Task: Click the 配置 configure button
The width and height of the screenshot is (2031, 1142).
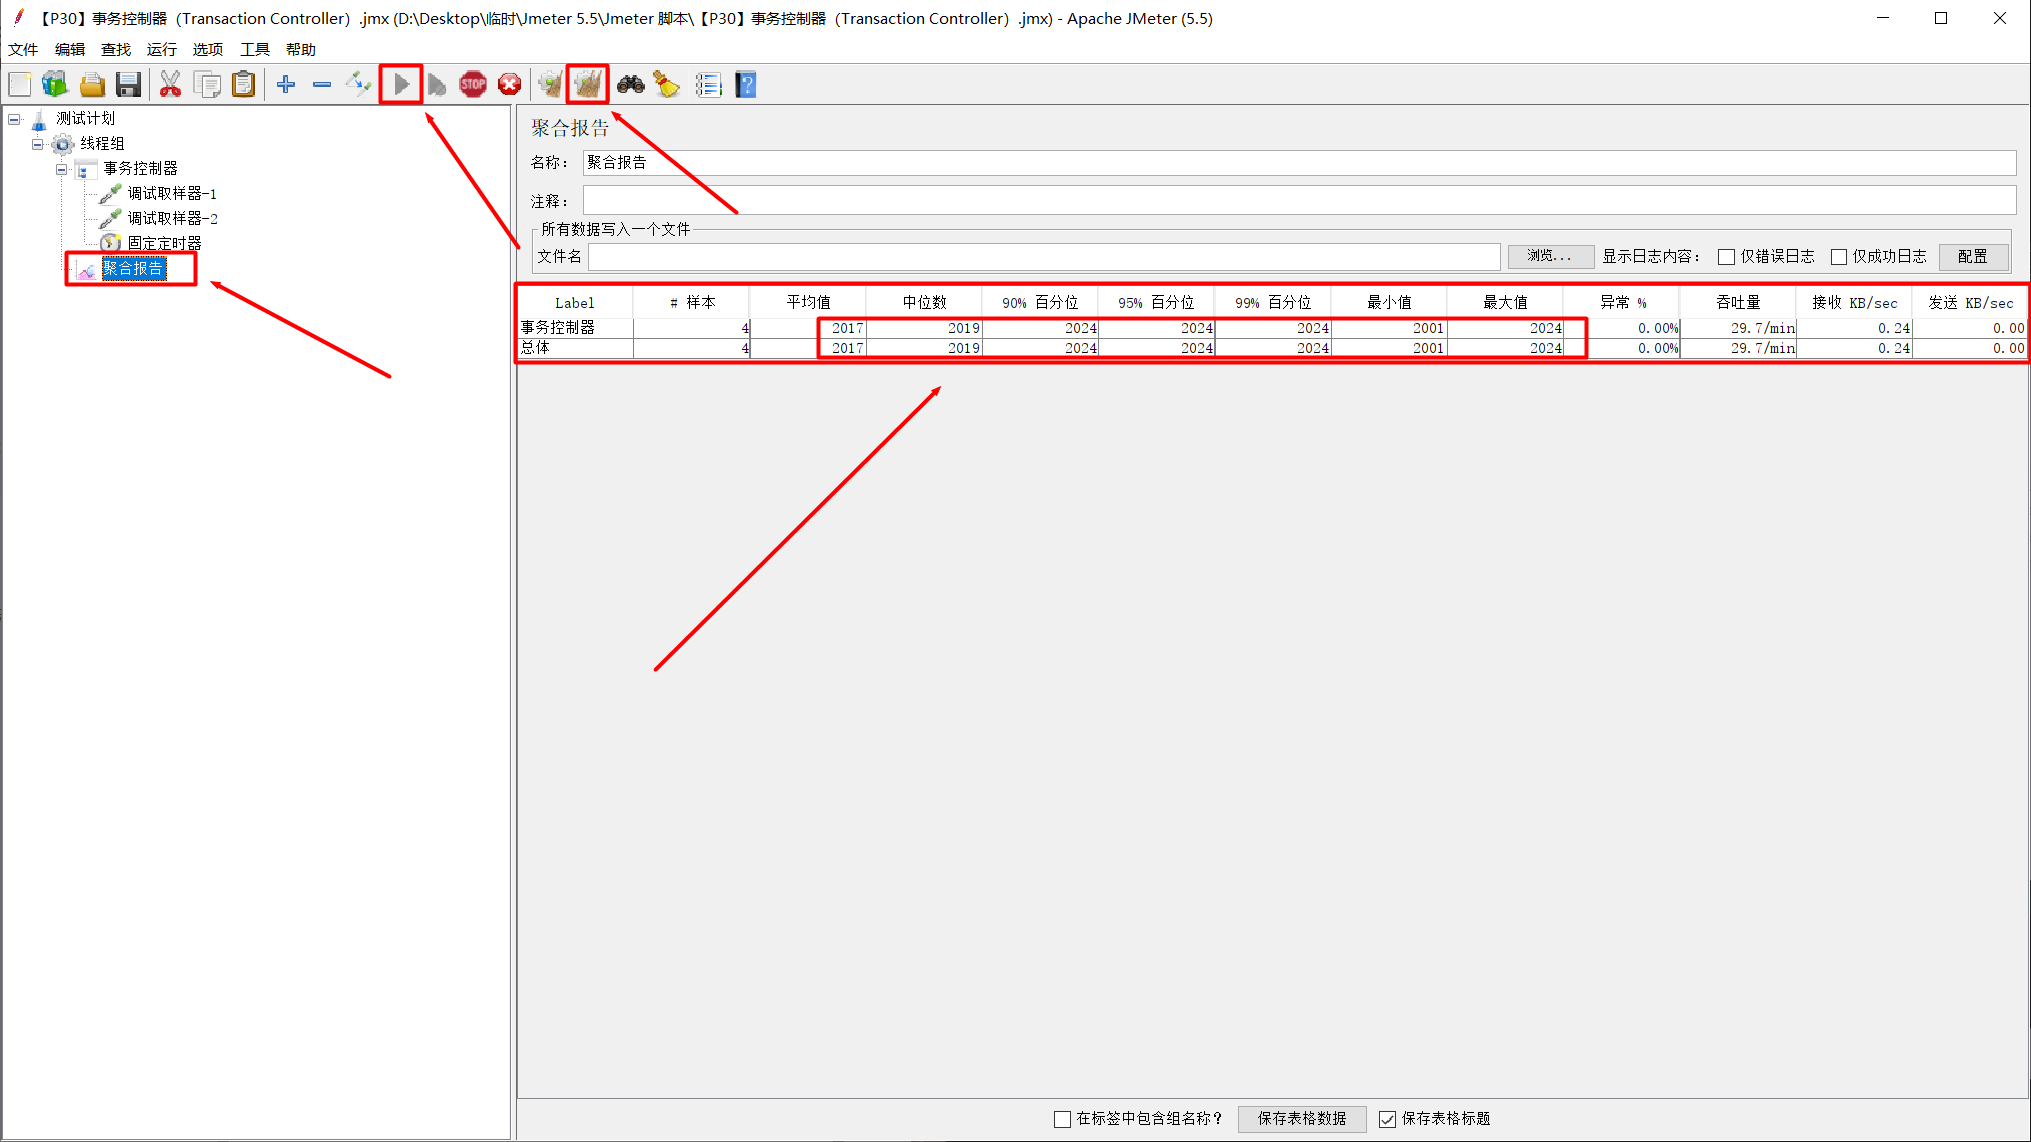Action: click(x=1973, y=257)
